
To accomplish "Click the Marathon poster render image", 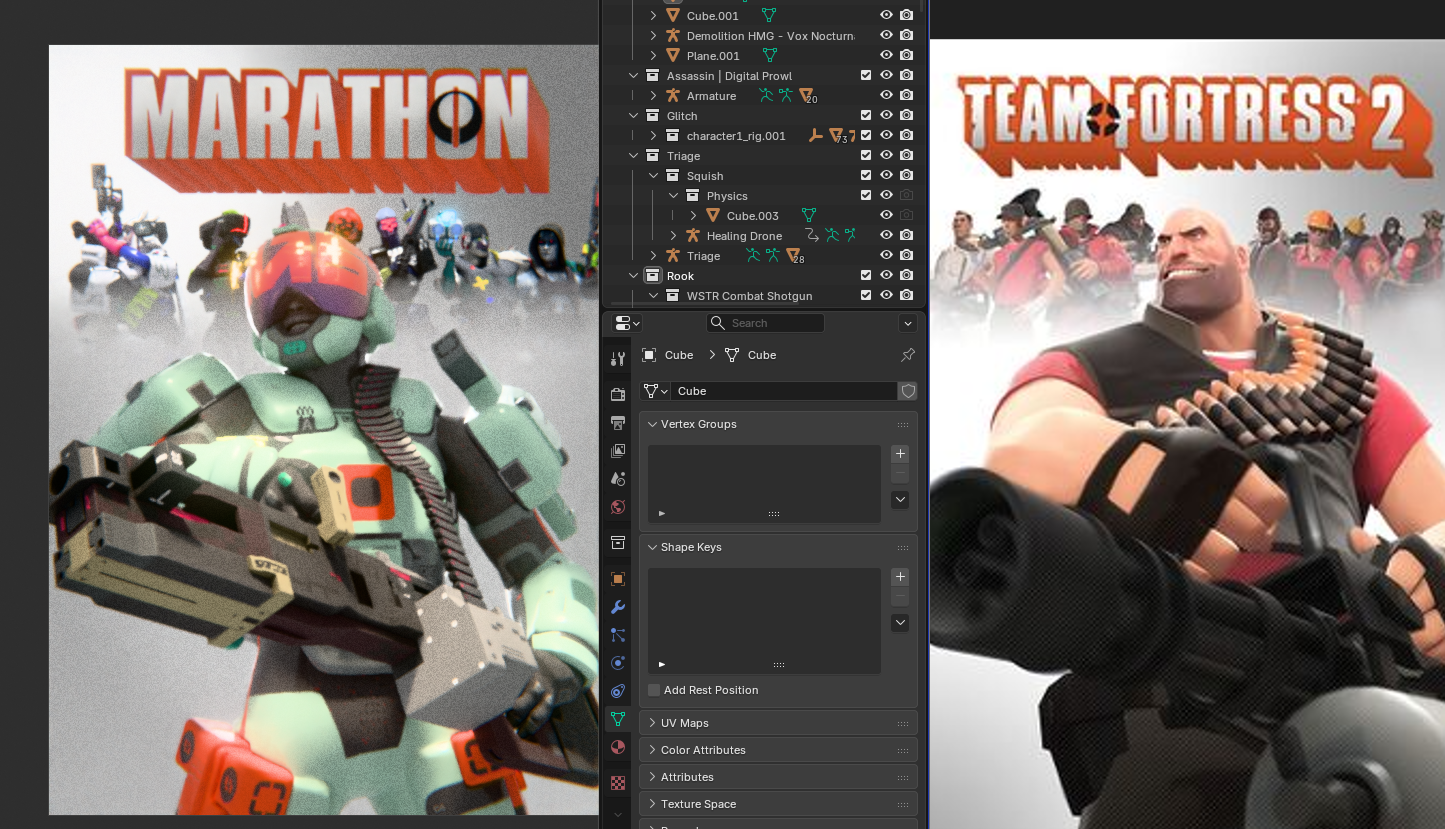I will tap(323, 430).
